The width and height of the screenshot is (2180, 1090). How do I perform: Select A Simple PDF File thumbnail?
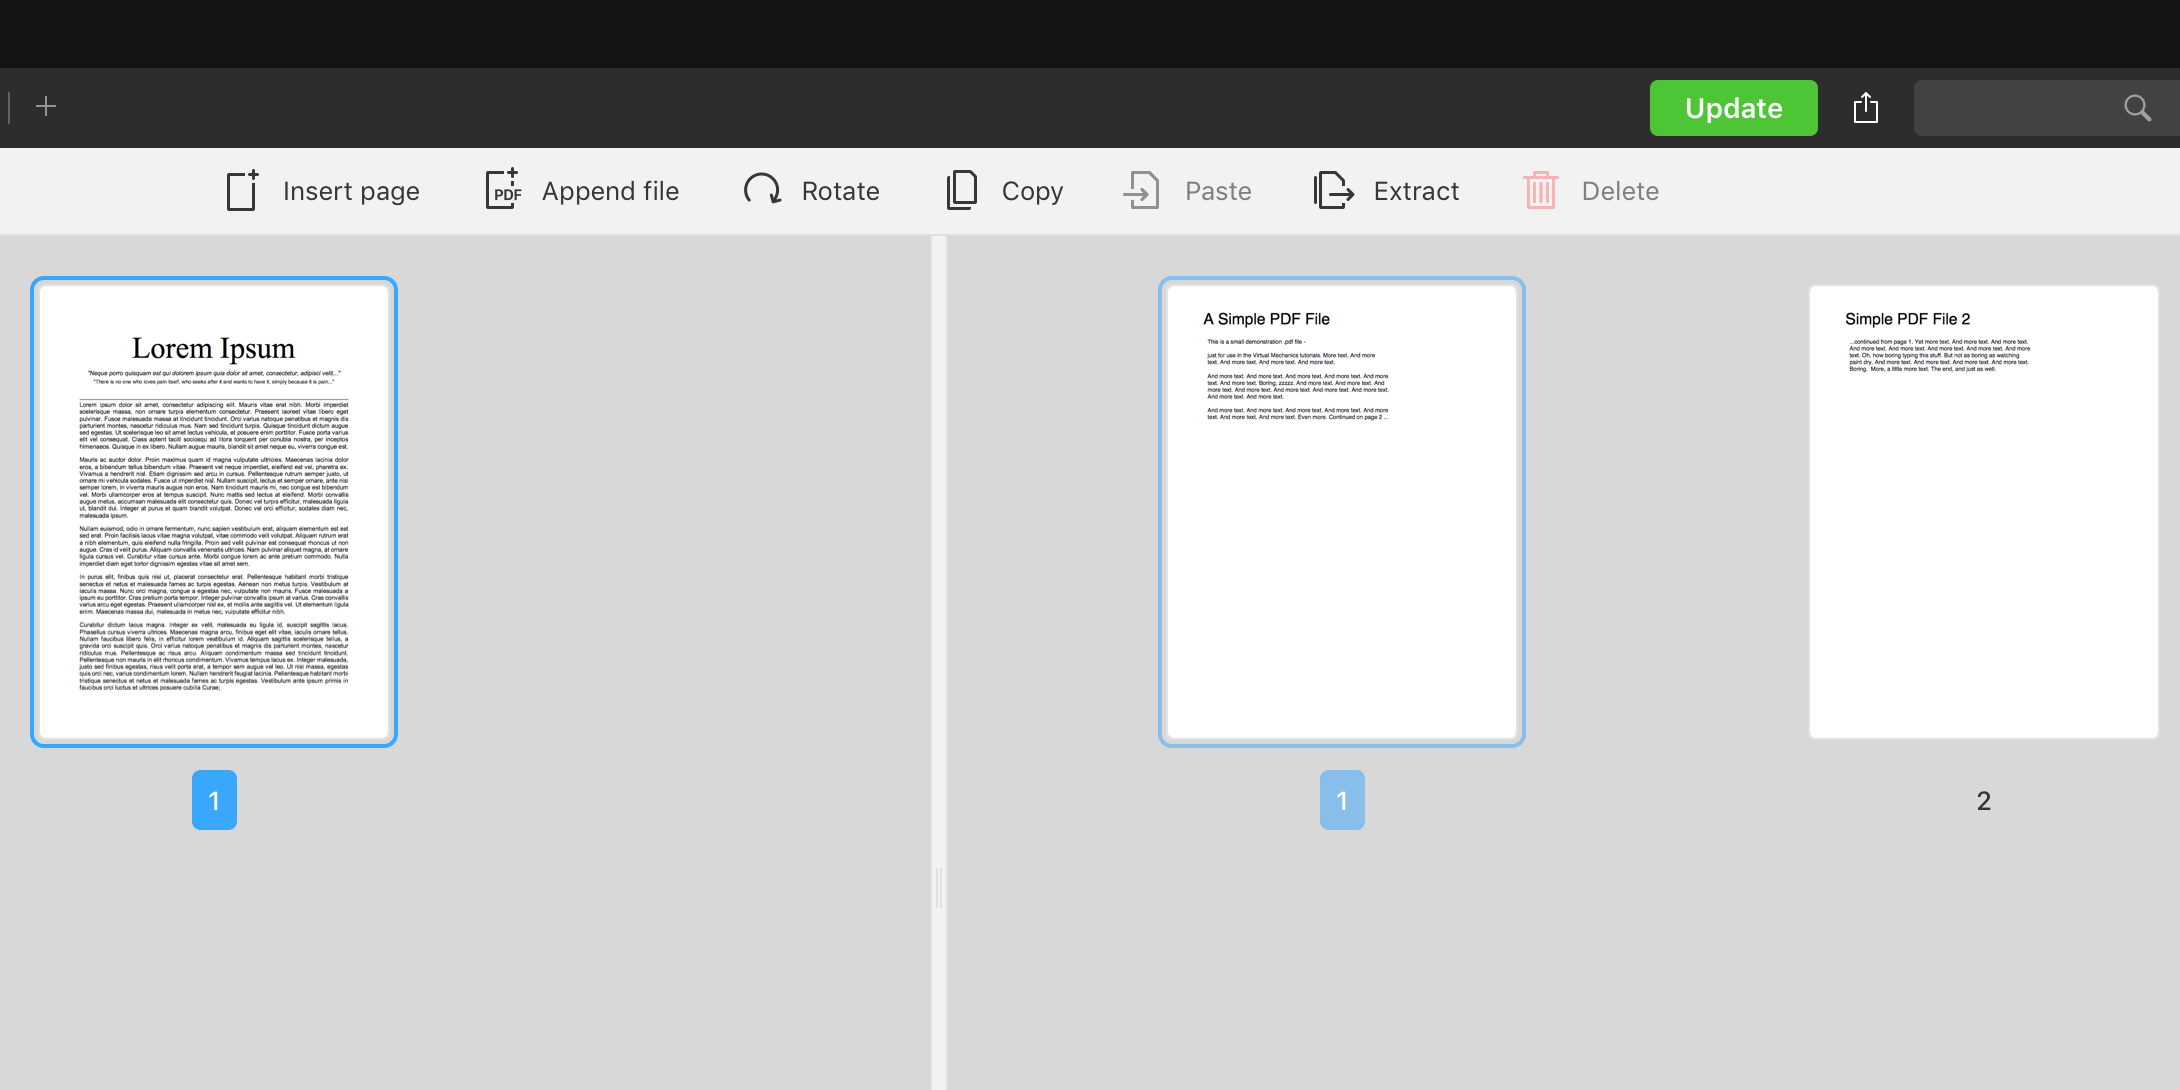[1342, 512]
